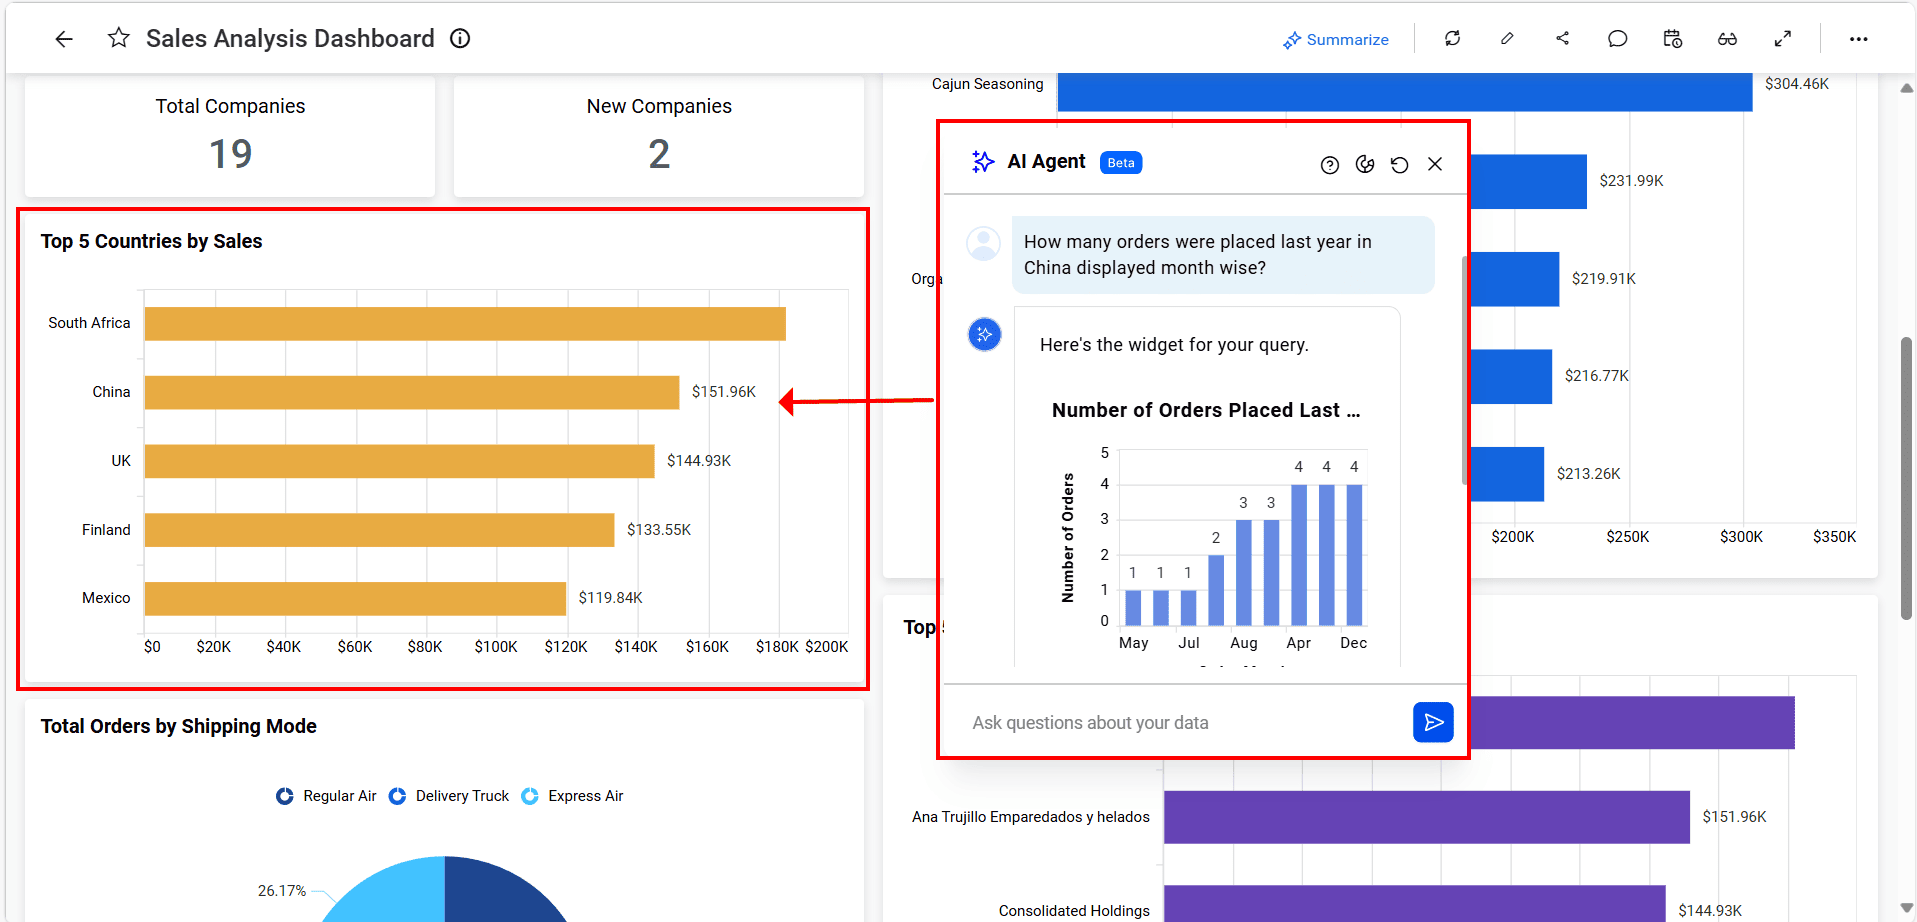Open help in the AI Agent panel
The height and width of the screenshot is (922, 1917).
[x=1329, y=164]
